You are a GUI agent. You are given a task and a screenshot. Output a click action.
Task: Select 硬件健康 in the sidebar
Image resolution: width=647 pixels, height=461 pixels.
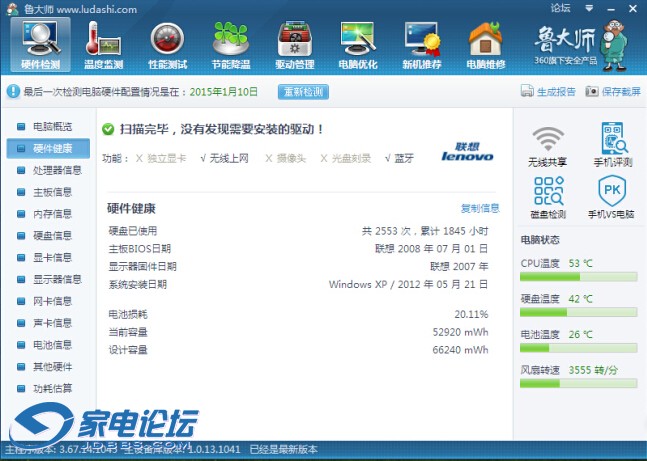click(48, 148)
